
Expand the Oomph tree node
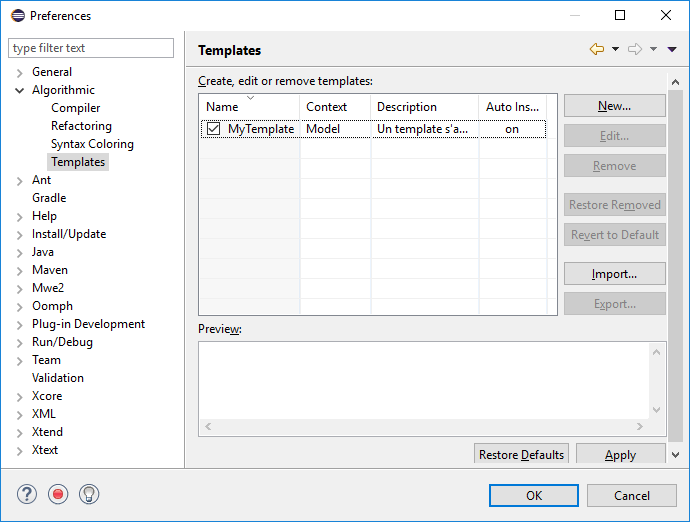(x=19, y=307)
